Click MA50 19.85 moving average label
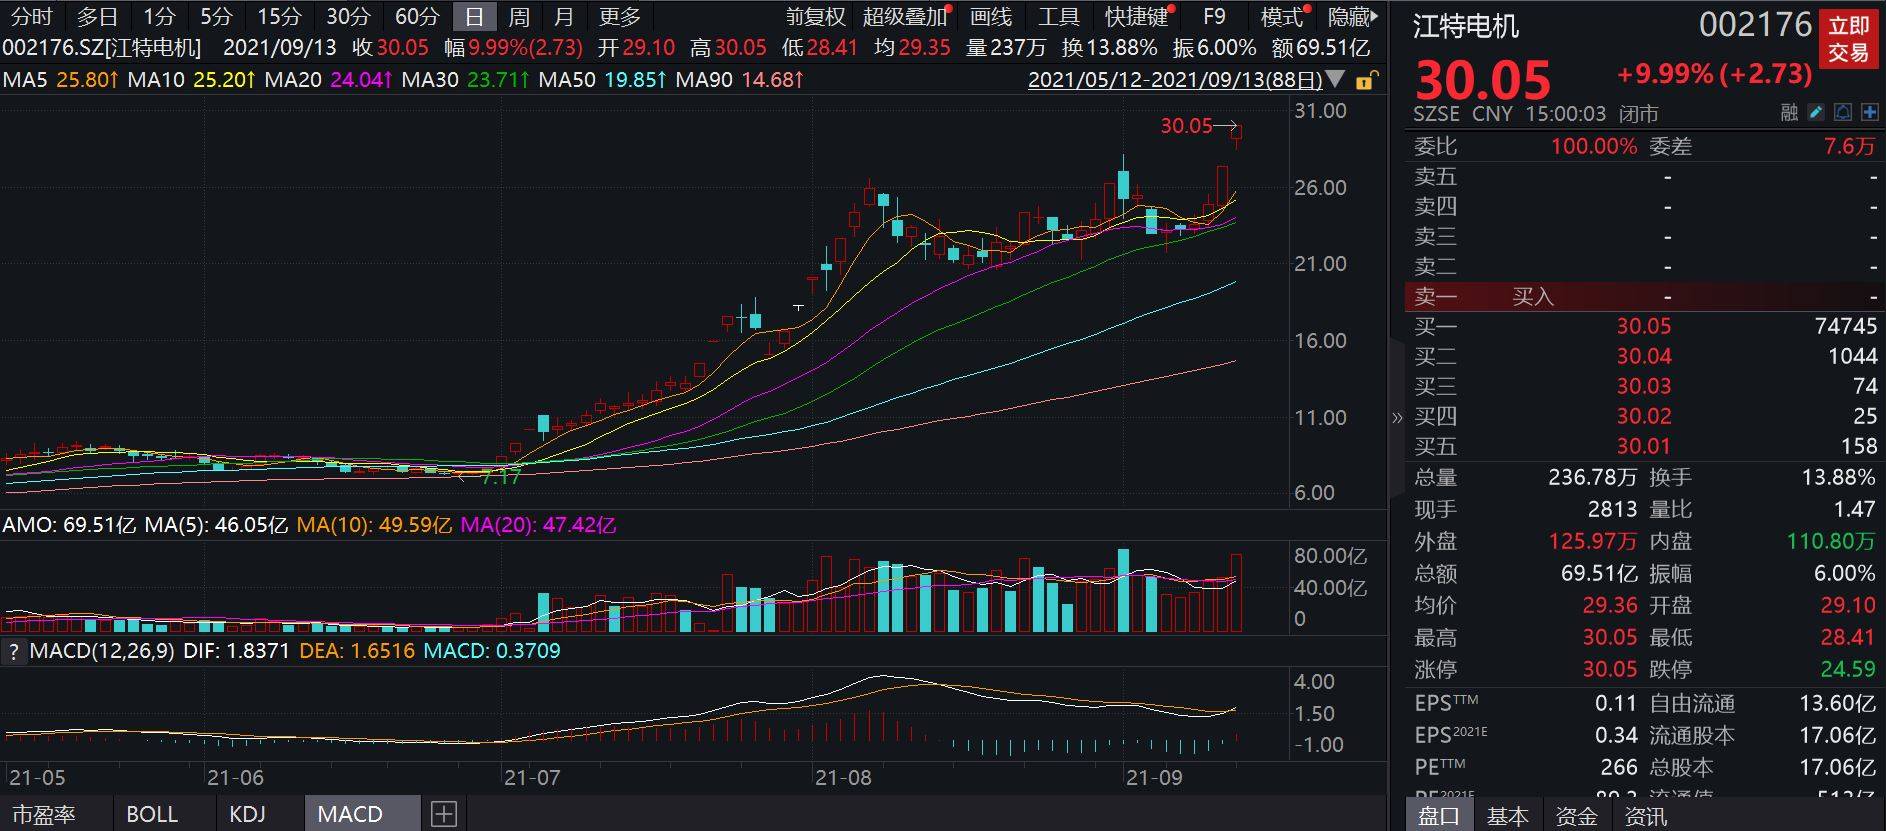The height and width of the screenshot is (831, 1886). click(602, 79)
